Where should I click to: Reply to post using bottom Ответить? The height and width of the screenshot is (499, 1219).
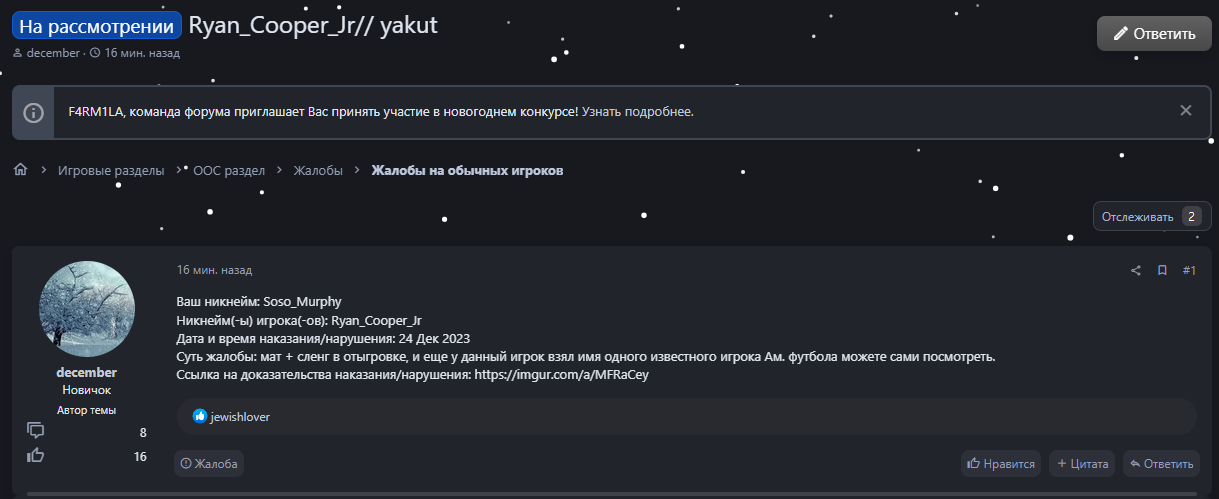tap(1161, 464)
